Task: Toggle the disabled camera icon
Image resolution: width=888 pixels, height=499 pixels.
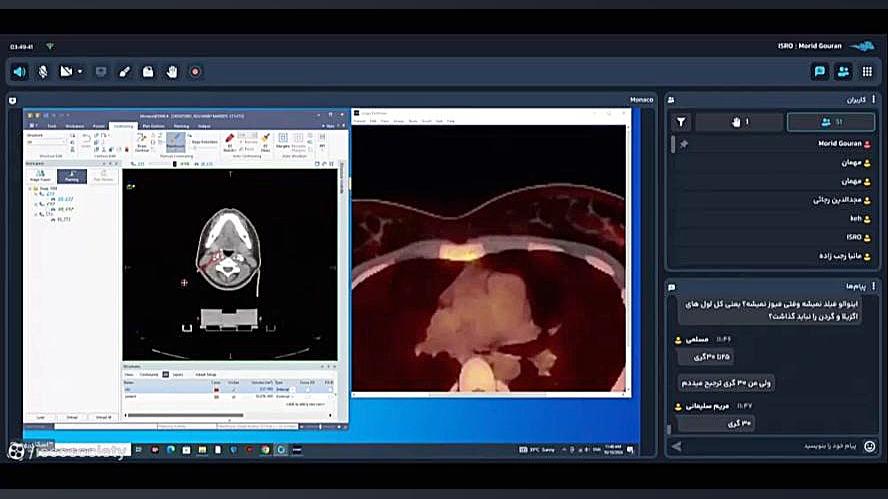Action: click(66, 72)
